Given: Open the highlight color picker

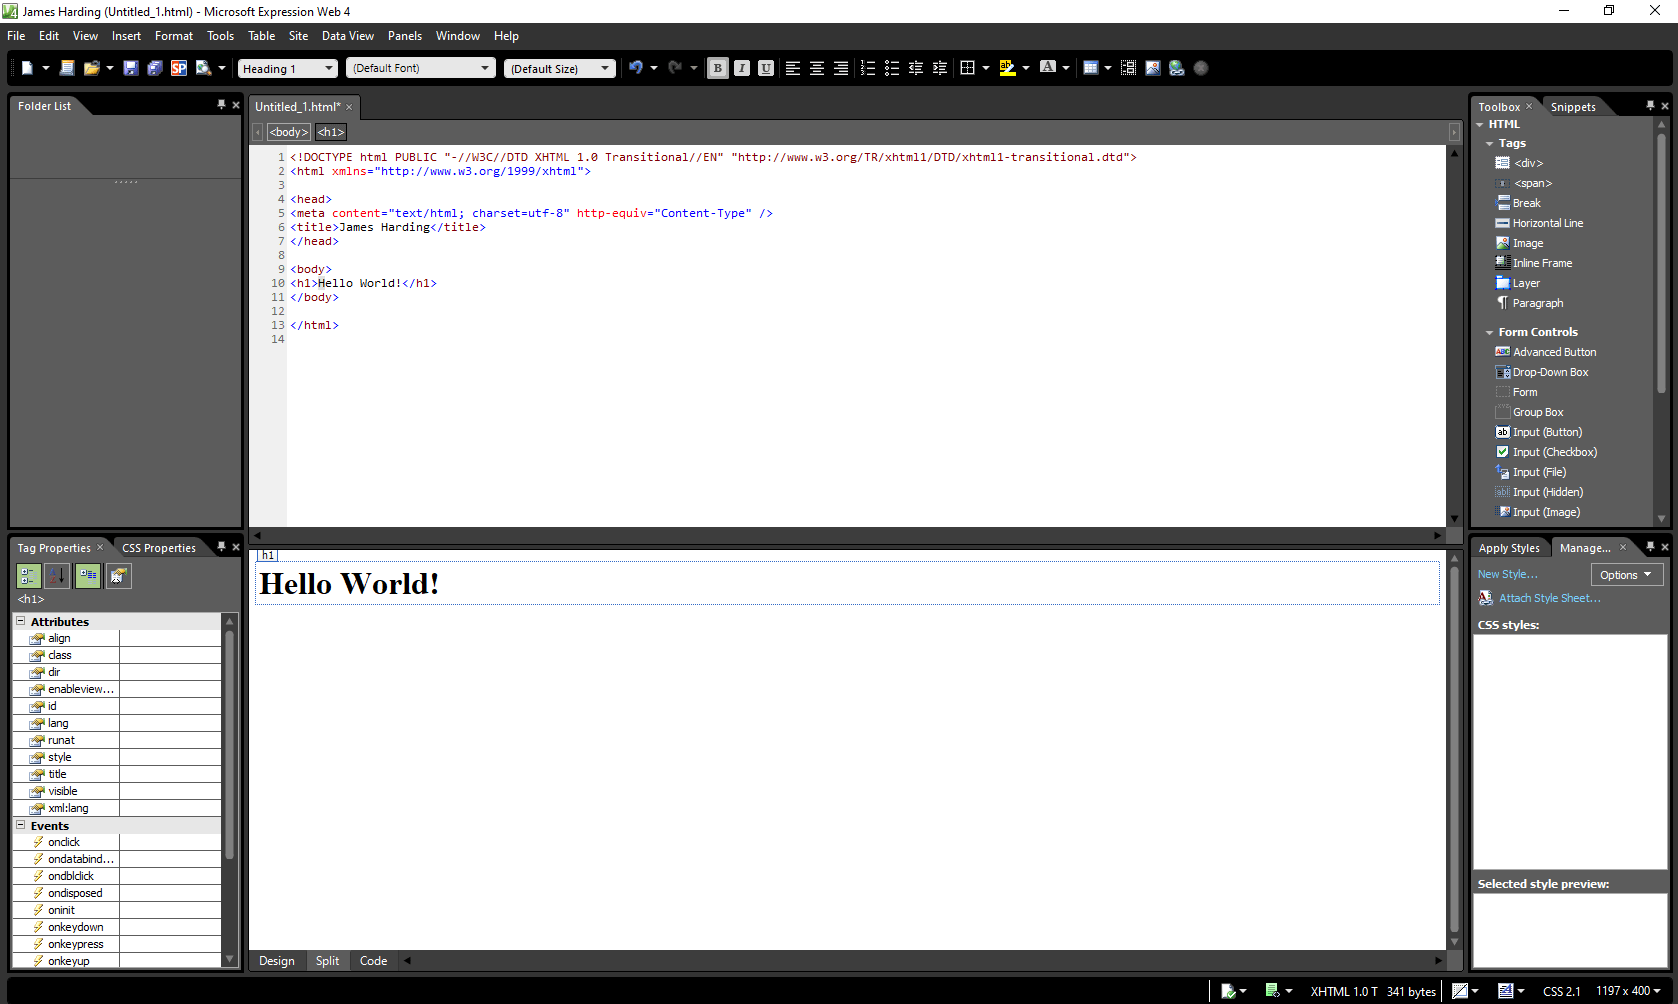Looking at the screenshot, I should tap(1026, 67).
